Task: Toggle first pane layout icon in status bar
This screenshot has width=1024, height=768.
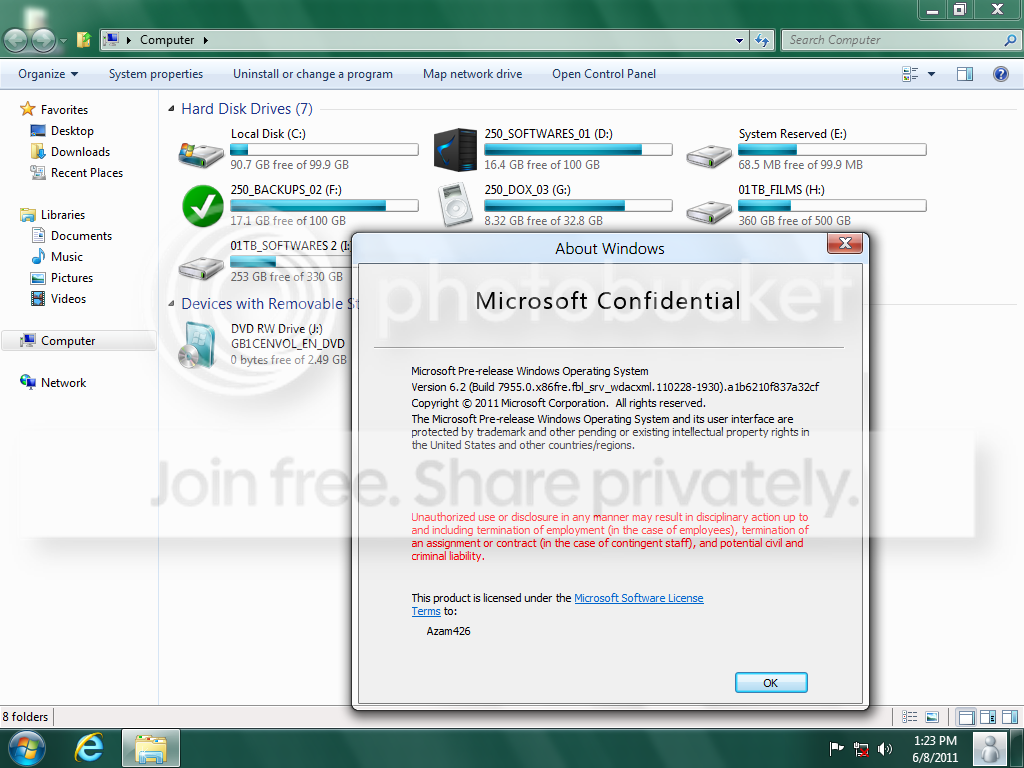Action: coord(966,717)
